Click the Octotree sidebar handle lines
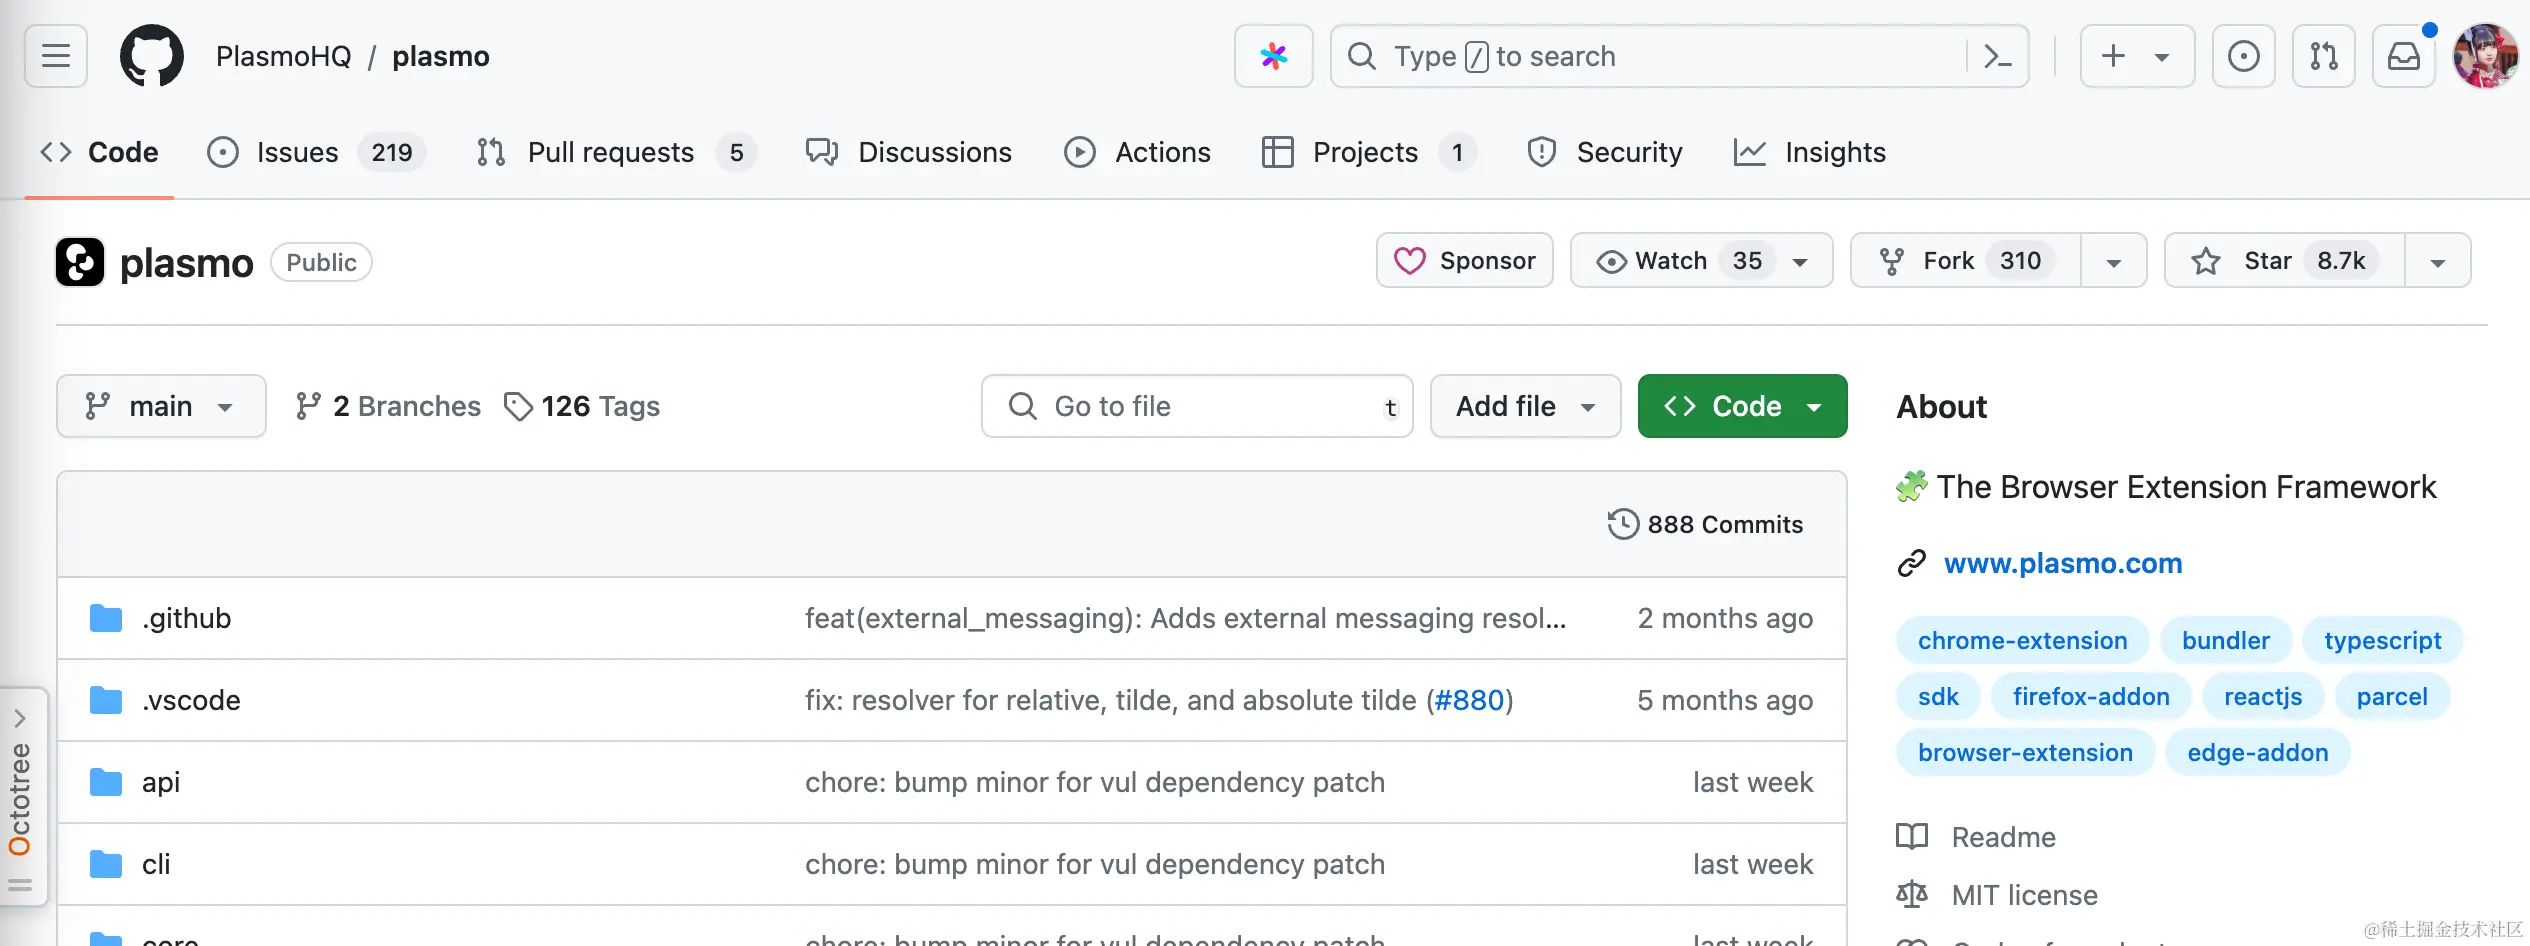Image resolution: width=2530 pixels, height=946 pixels. (20, 885)
